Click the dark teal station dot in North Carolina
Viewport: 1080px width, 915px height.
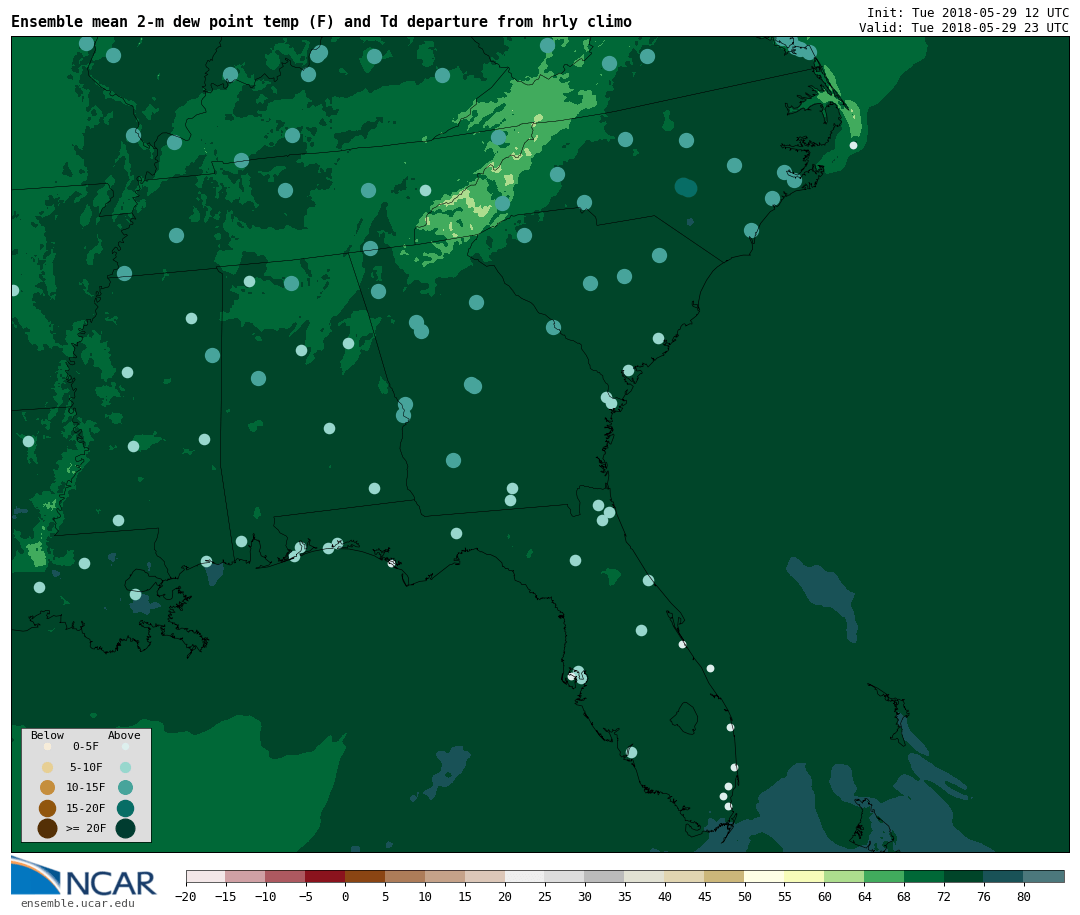[686, 187]
